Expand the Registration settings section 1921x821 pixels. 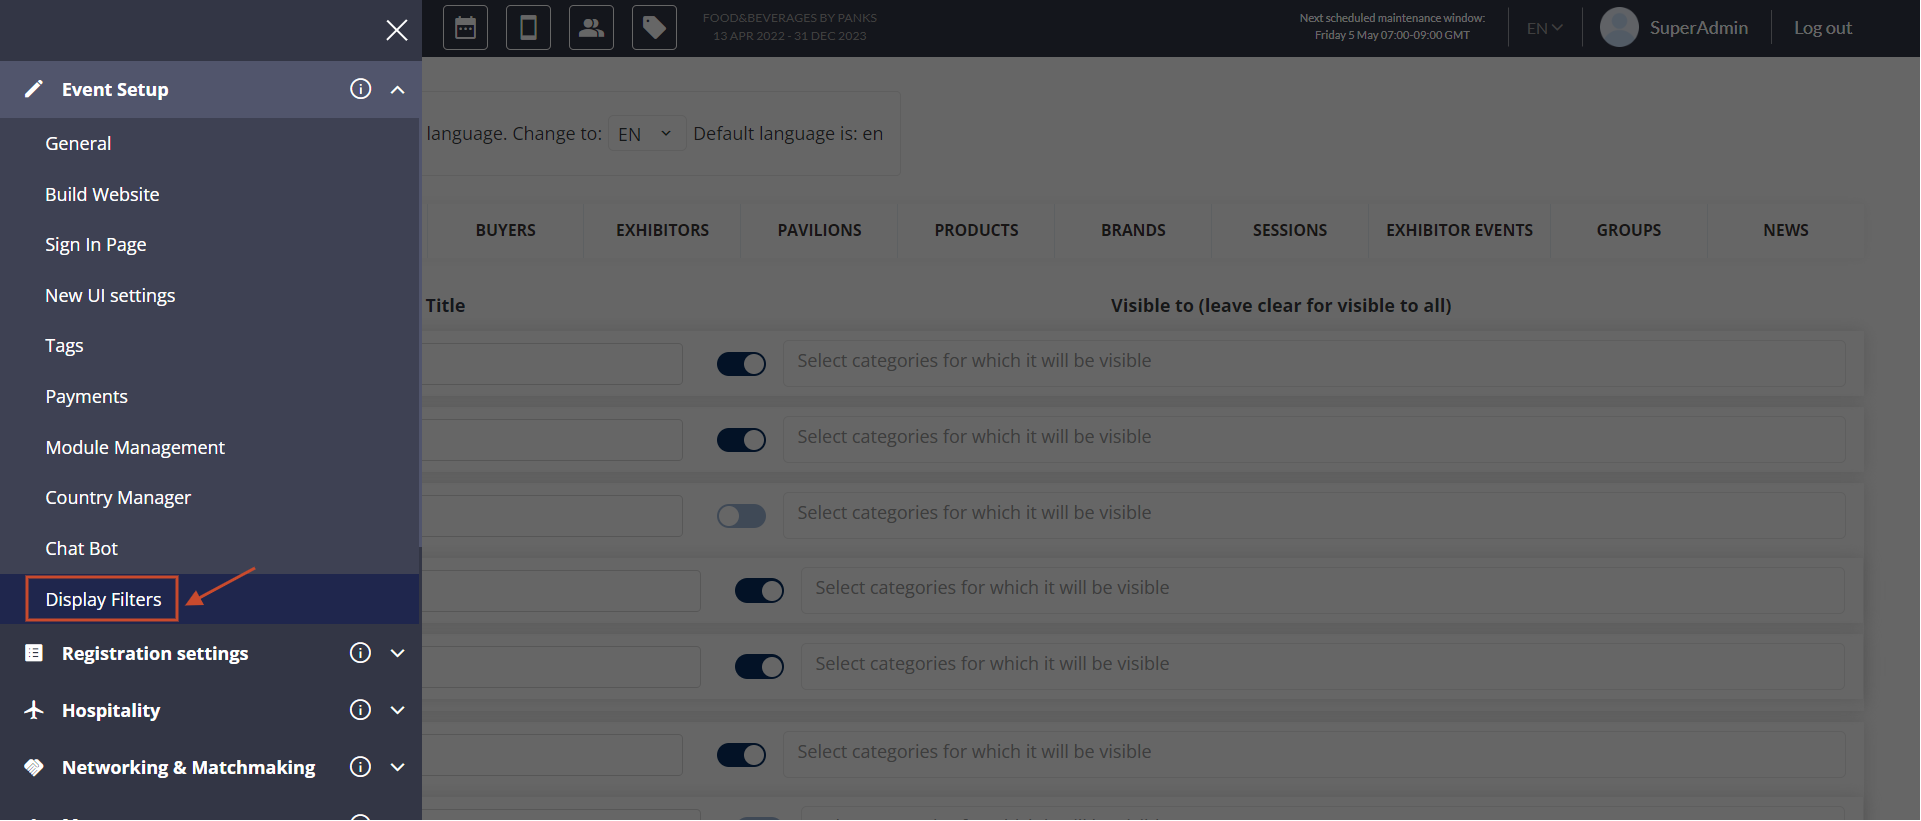click(398, 654)
